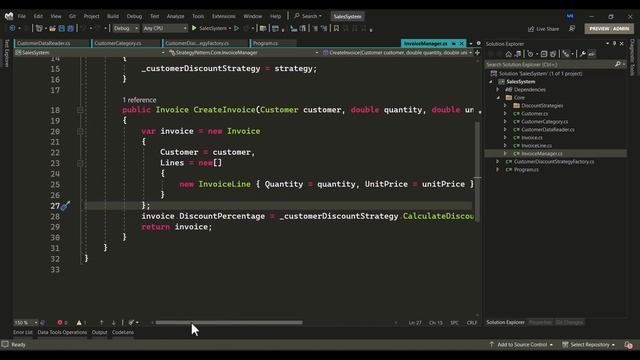Start debugging with green play SalesSystem
The height and width of the screenshot is (360, 640).
[211, 28]
